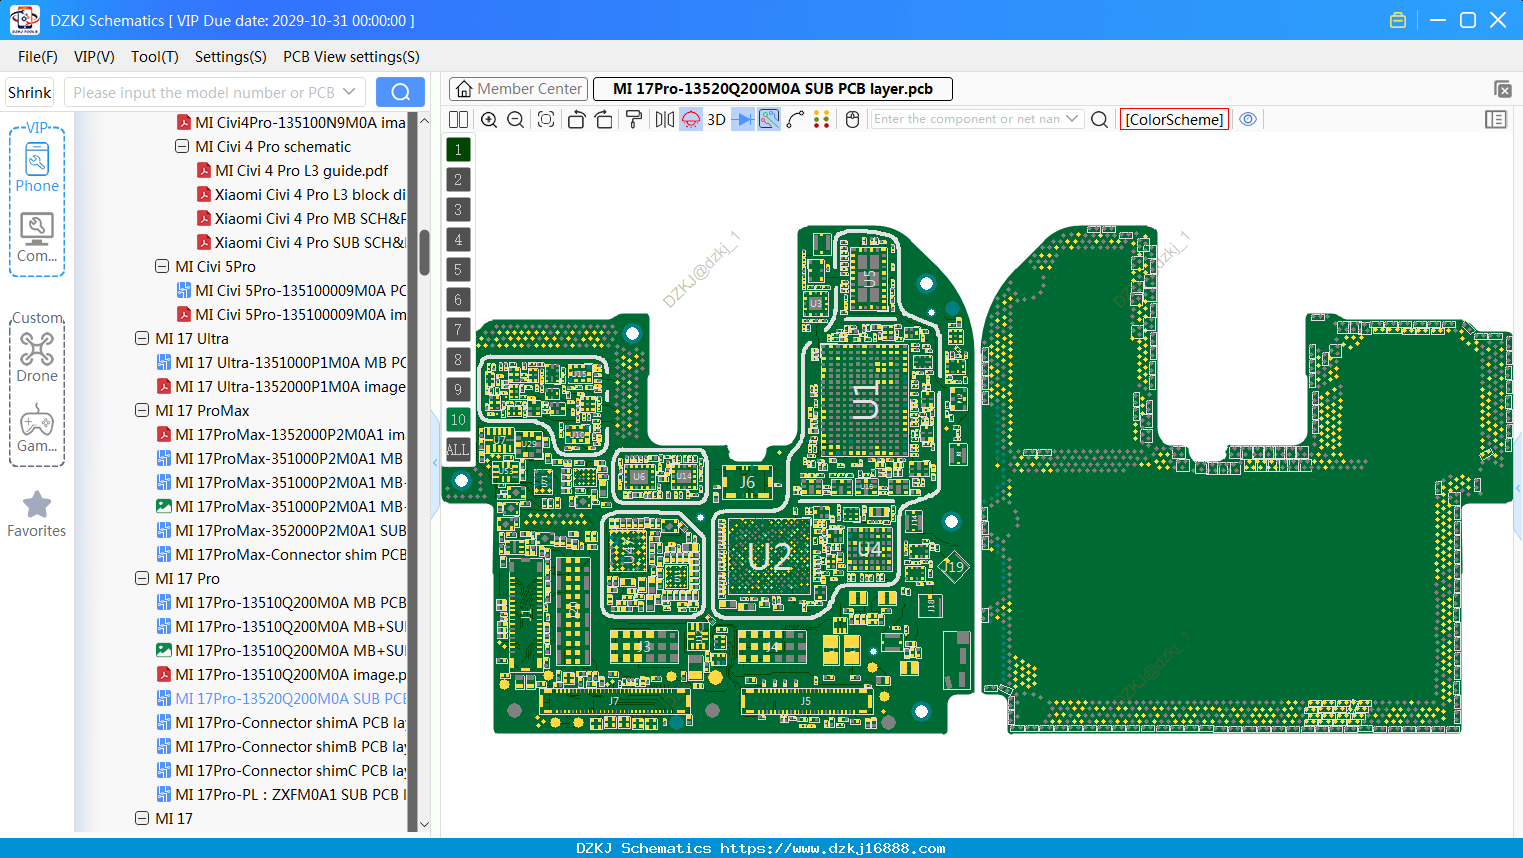This screenshot has height=858, width=1523.
Task: Collapse the MI Civi 5Pro node
Action: pyautogui.click(x=162, y=266)
